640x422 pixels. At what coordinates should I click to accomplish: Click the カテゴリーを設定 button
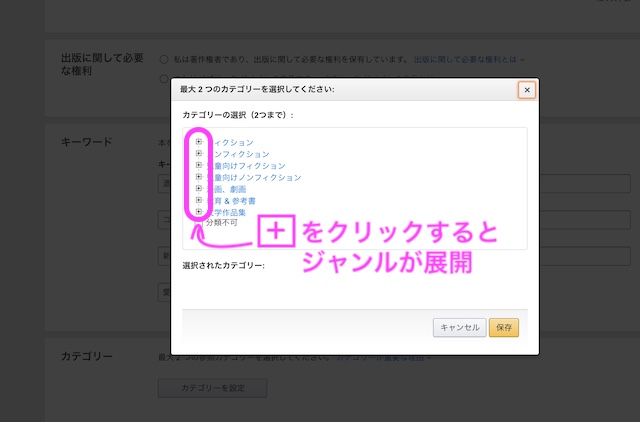212,388
